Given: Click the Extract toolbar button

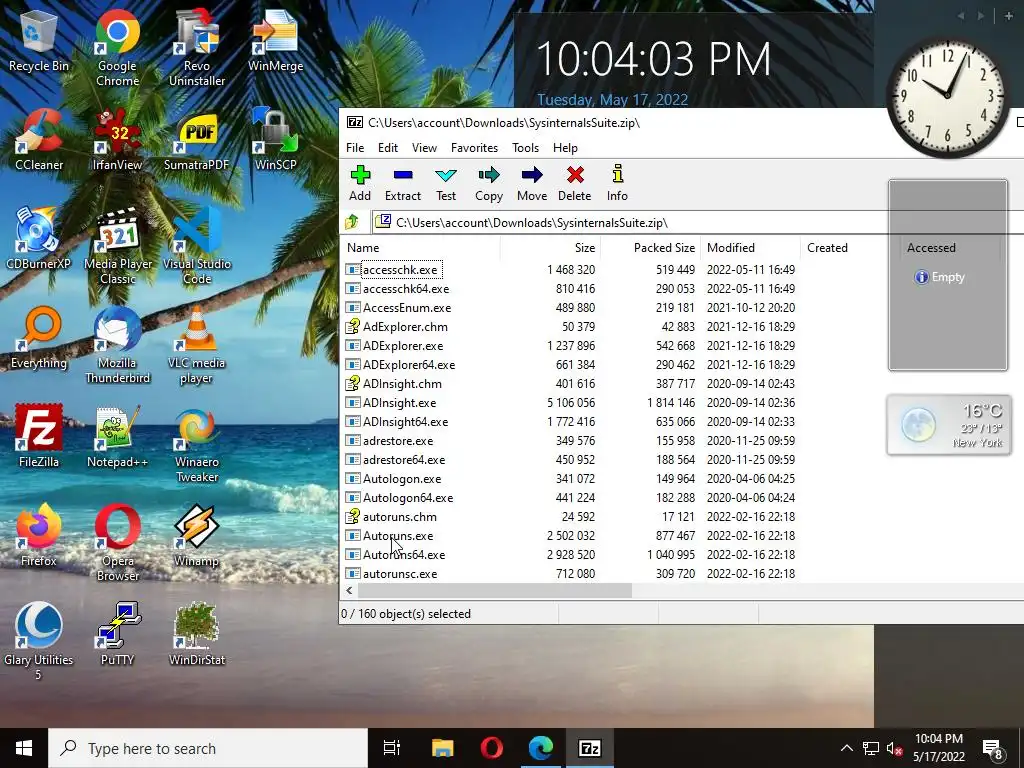Looking at the screenshot, I should pos(403,184).
